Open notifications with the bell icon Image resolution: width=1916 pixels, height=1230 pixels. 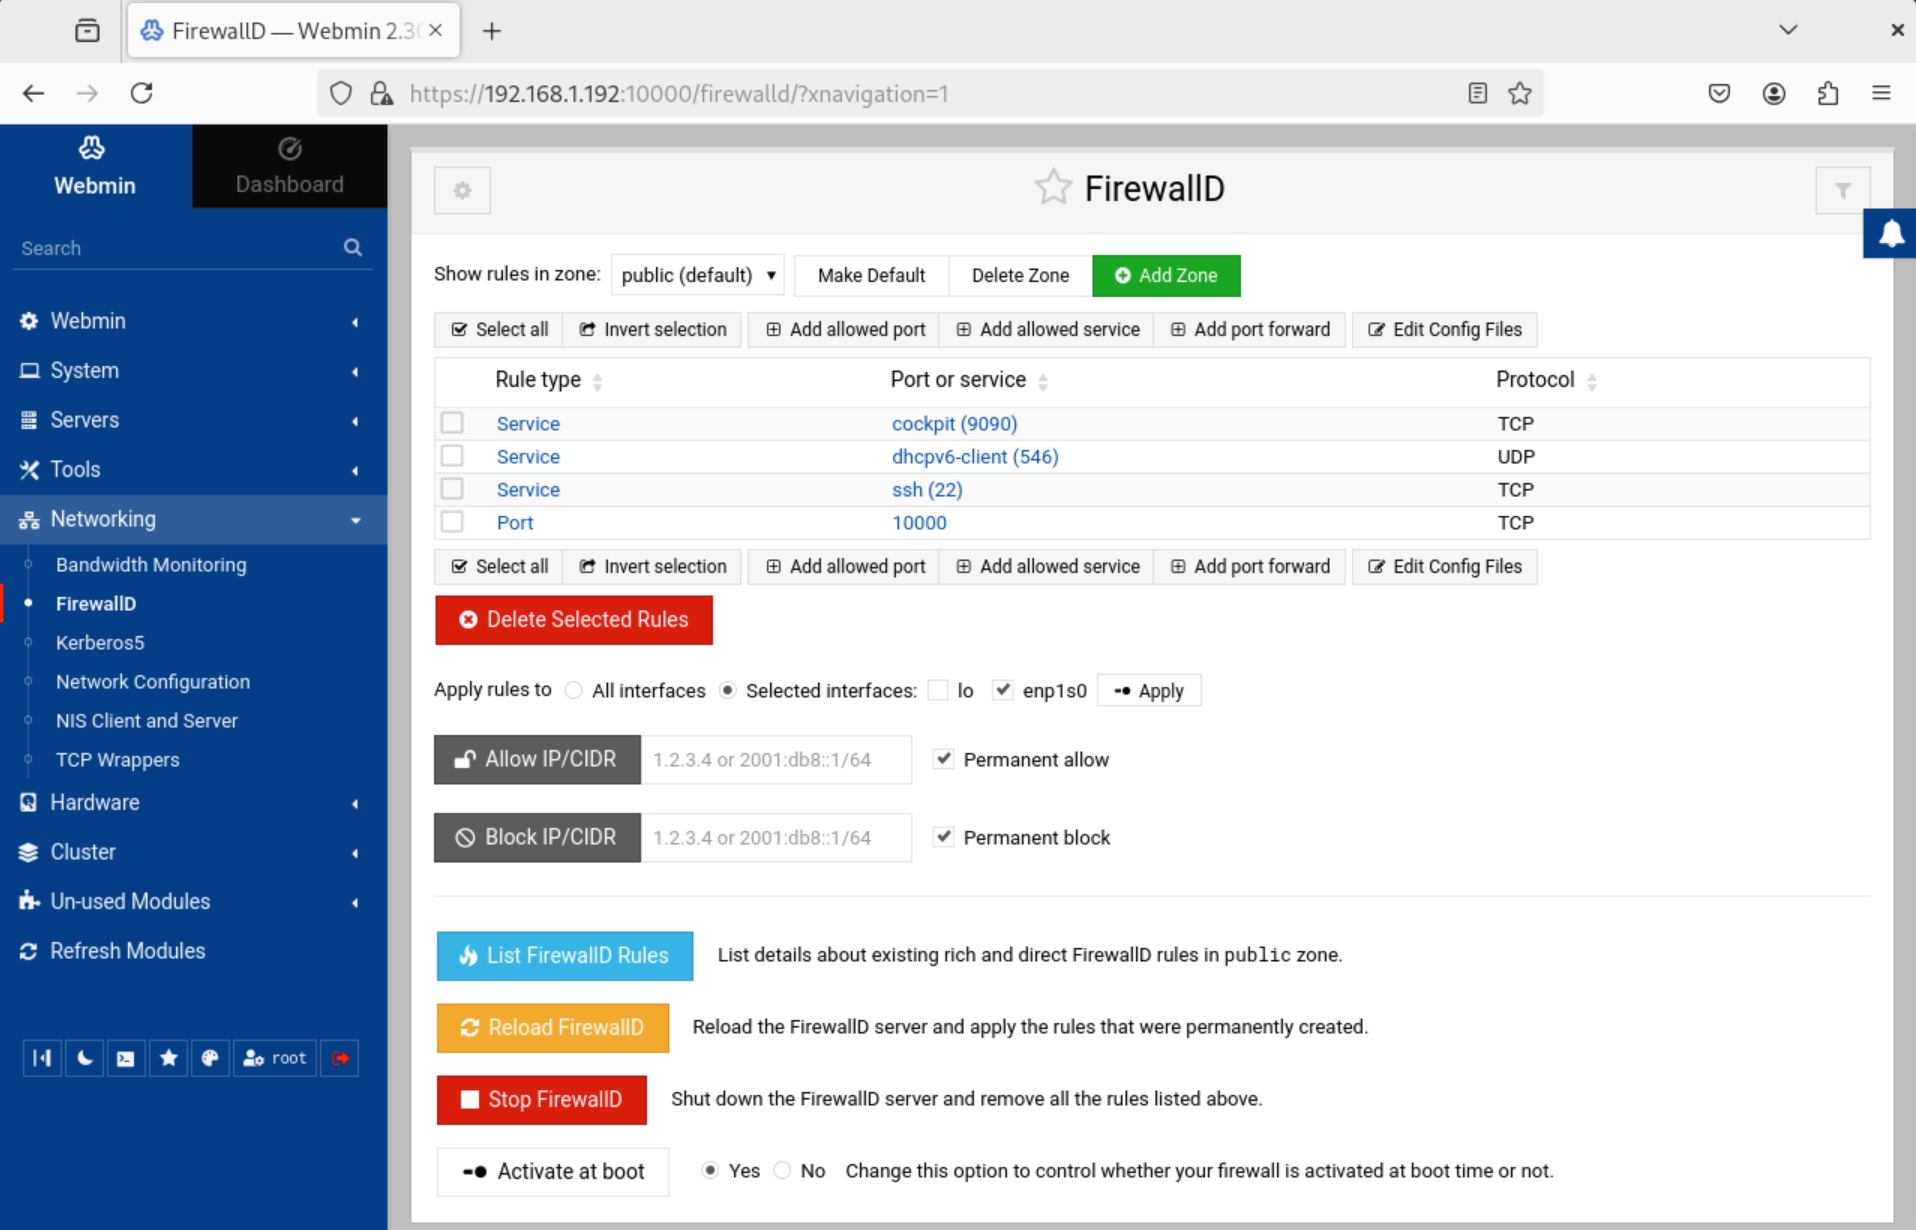click(x=1890, y=233)
